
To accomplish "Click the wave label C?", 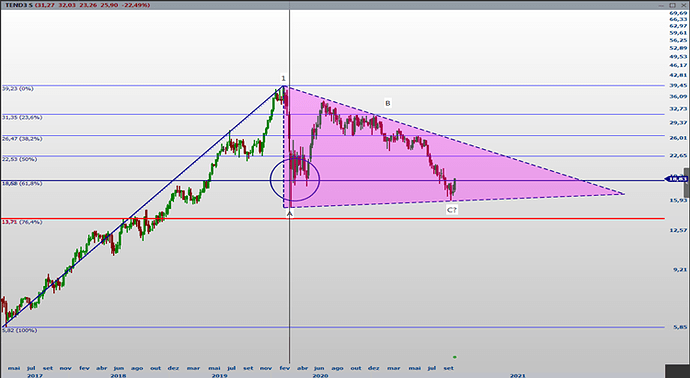I will (x=452, y=210).
